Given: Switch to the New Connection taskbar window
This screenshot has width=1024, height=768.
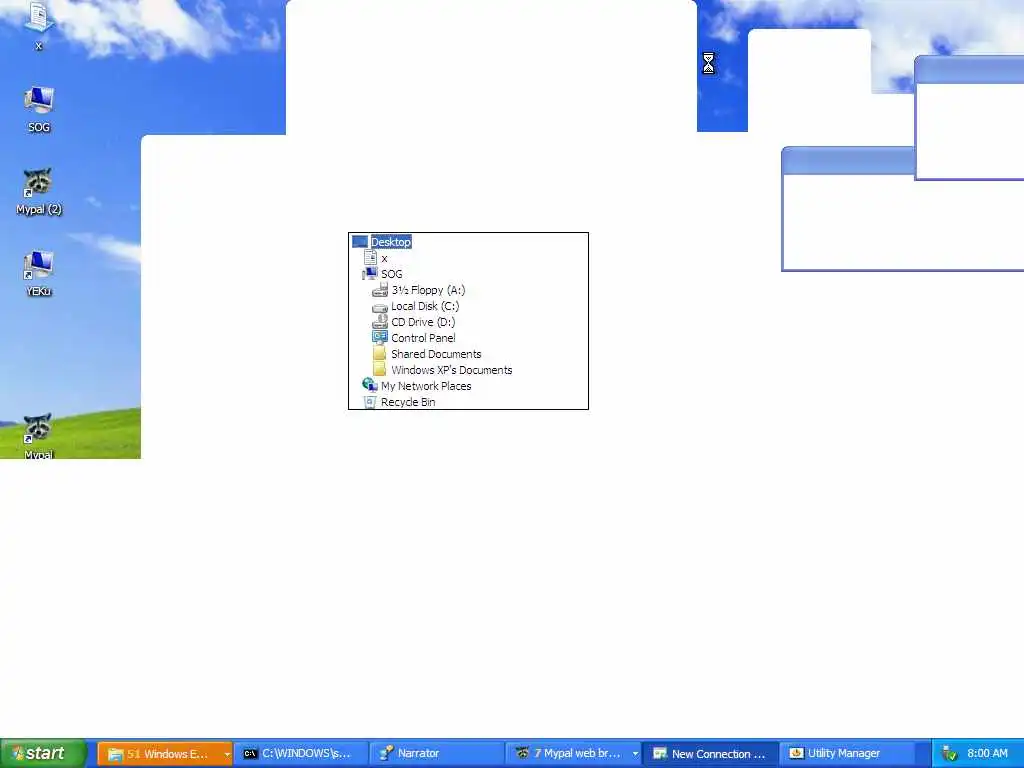Looking at the screenshot, I should 710,754.
